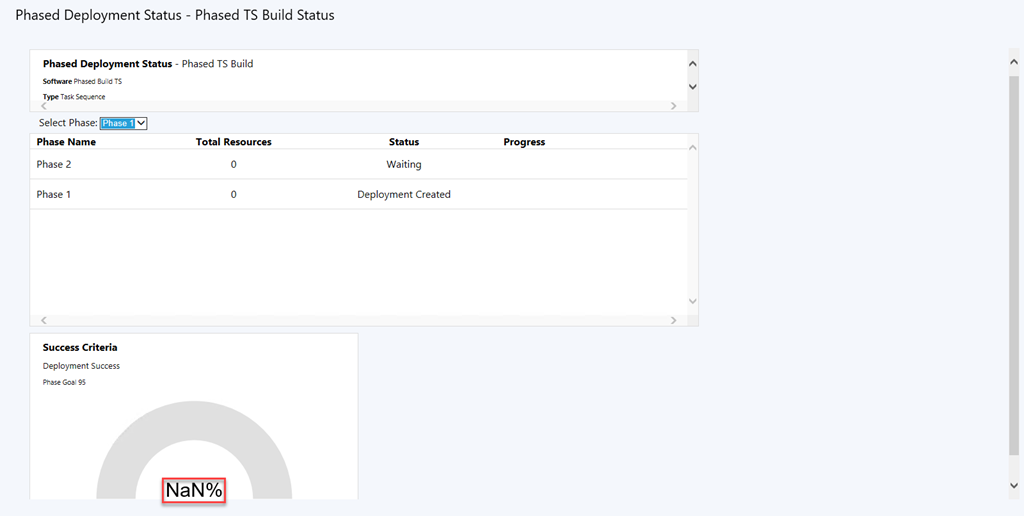Click the Progress column header
This screenshot has width=1024, height=516.
[x=524, y=142]
